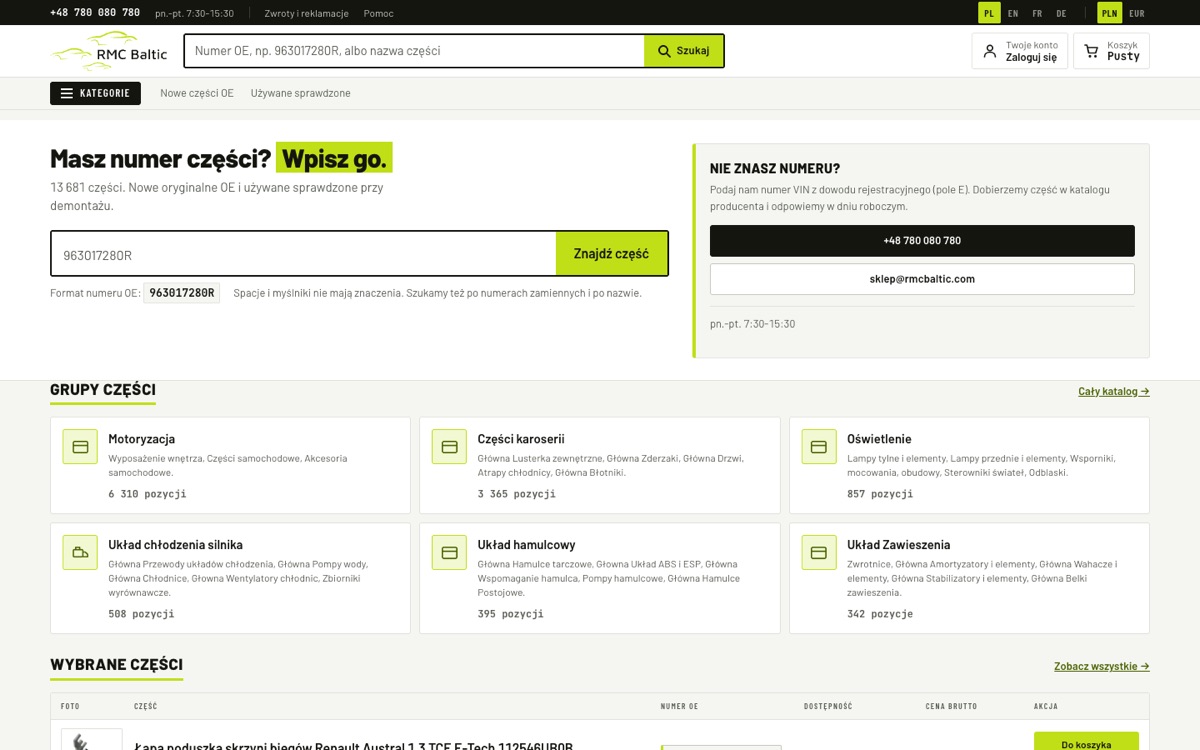
Task: Switch language to EN
Action: [x=1013, y=13]
